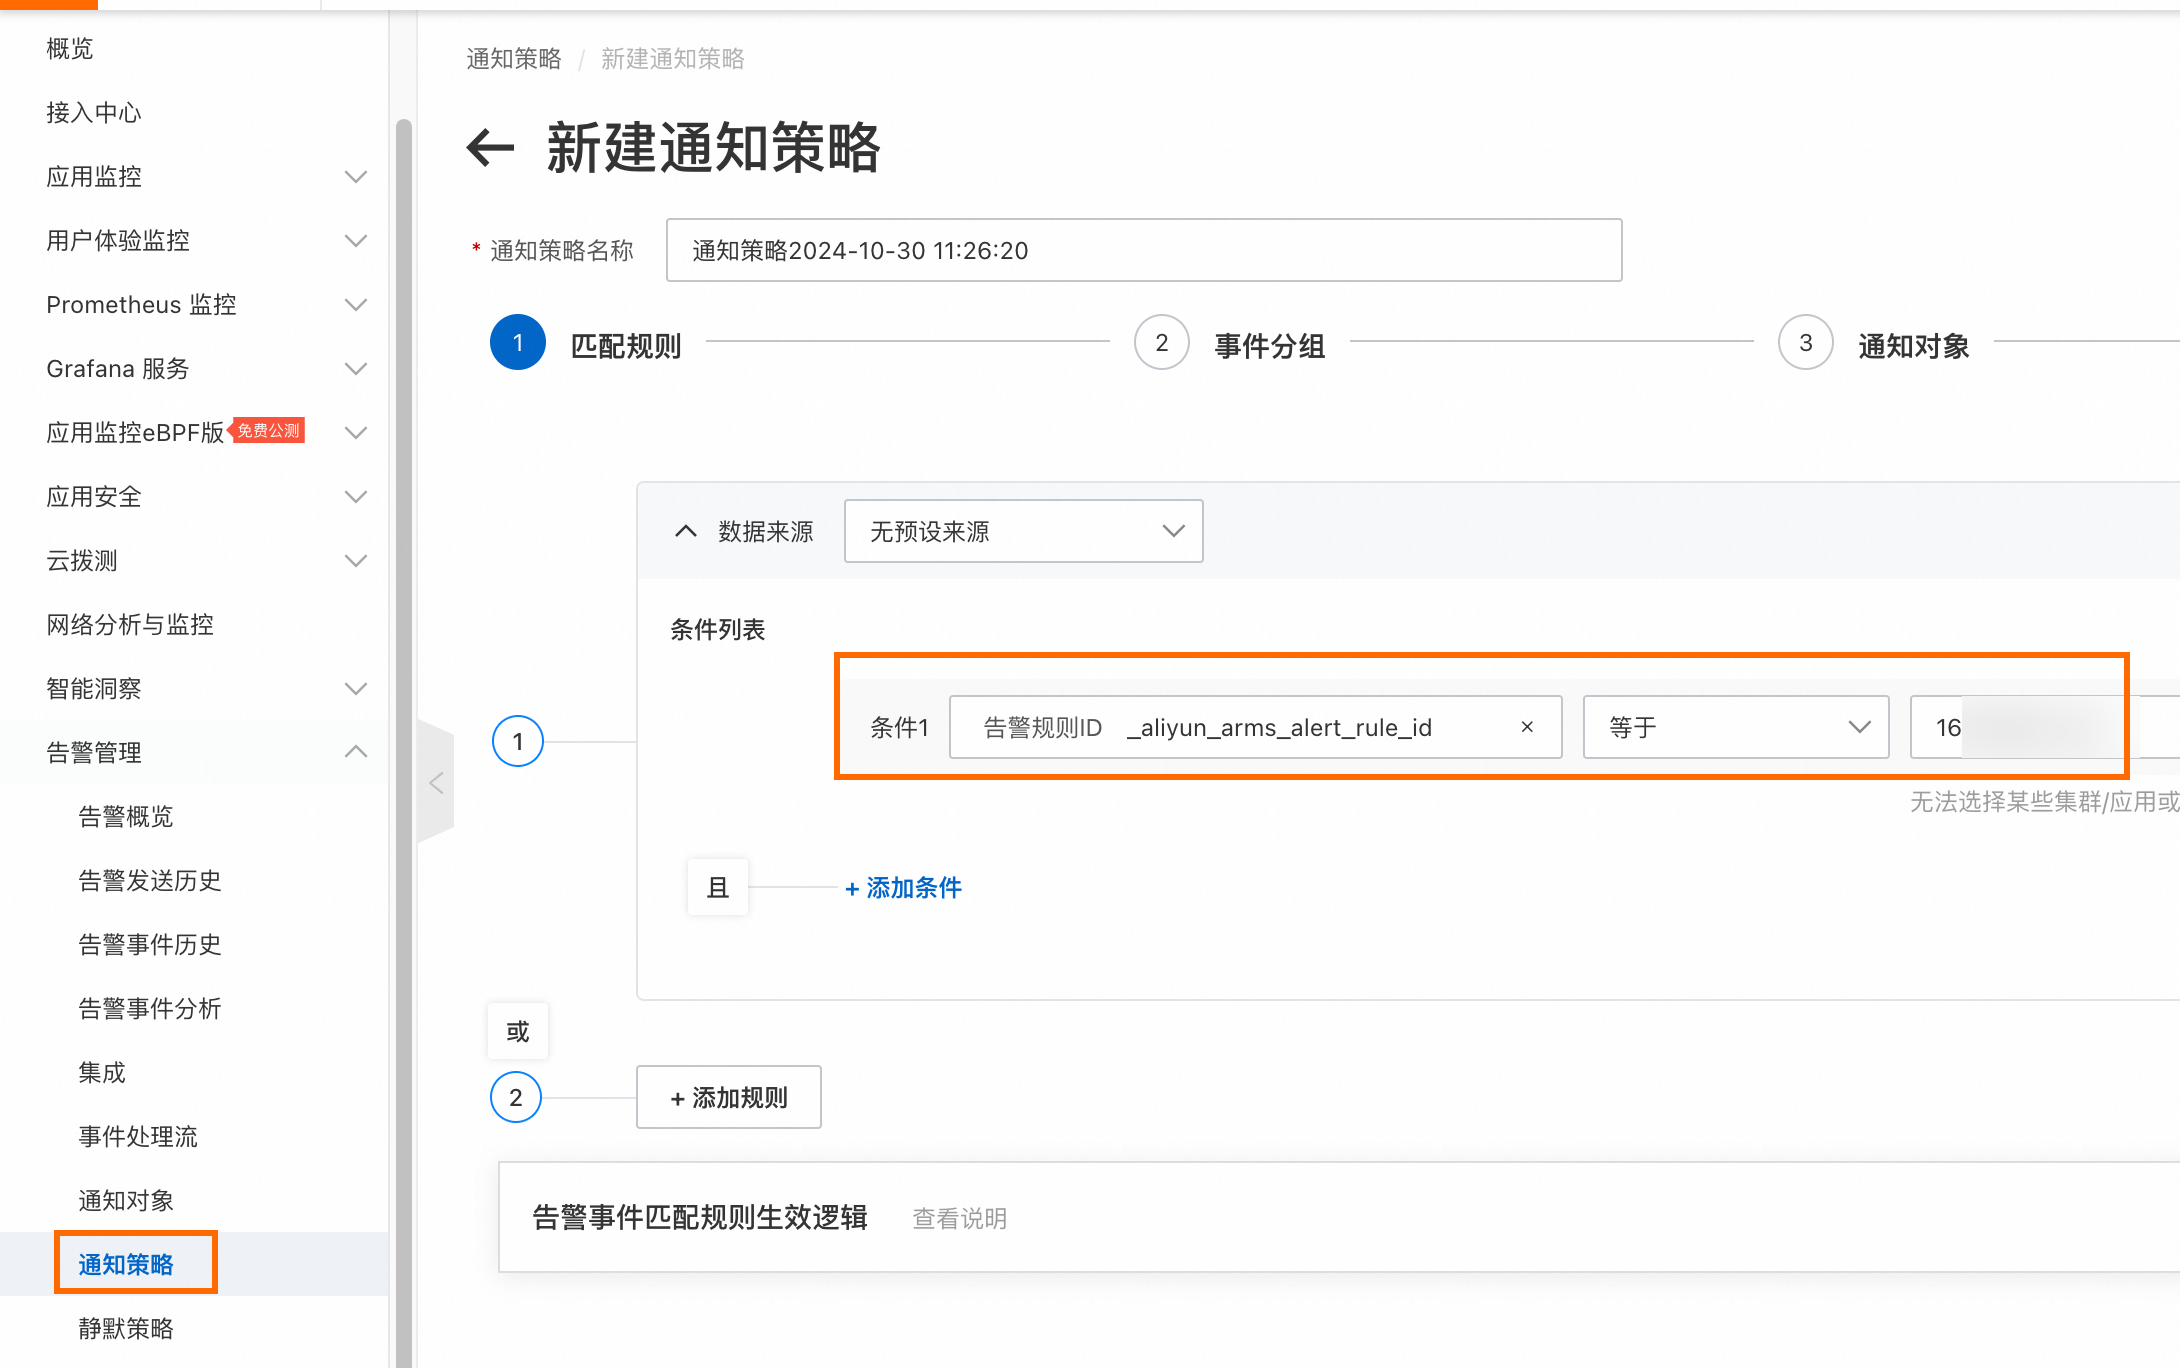Click the sidebar vertical scrollbar
The image size is (2180, 1368).
pyautogui.click(x=404, y=700)
